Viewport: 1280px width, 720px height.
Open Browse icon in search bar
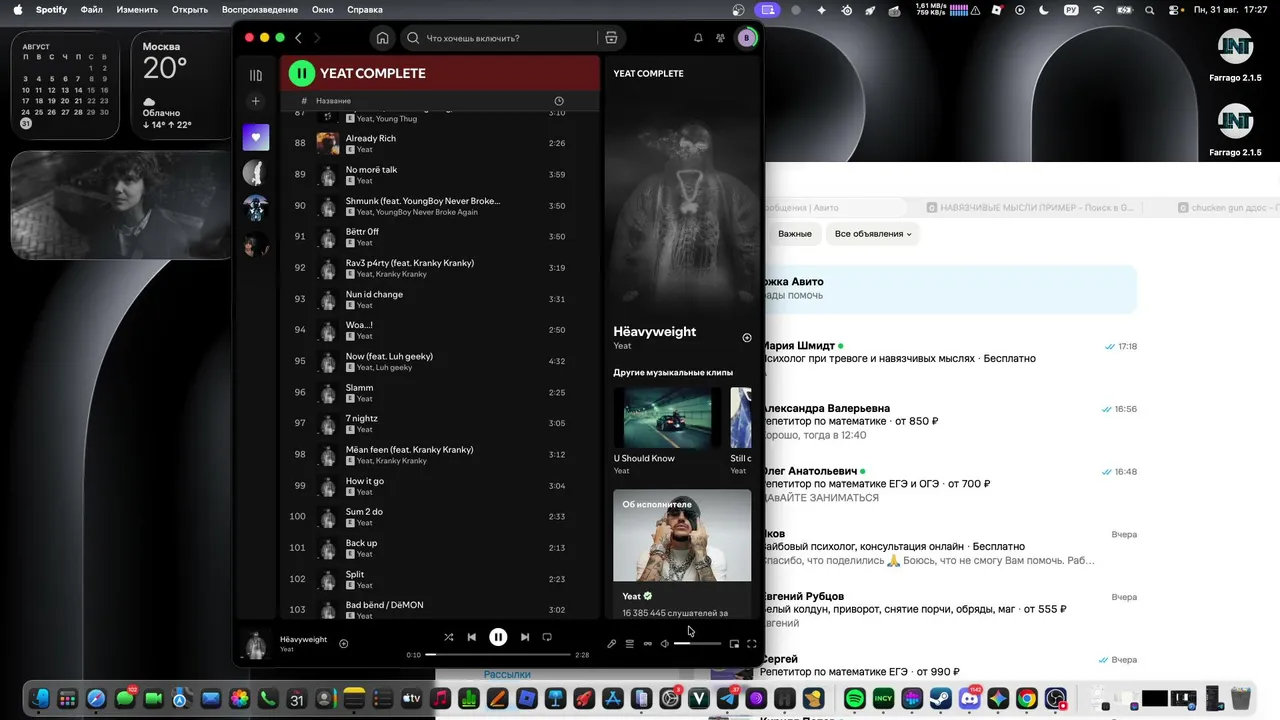[611, 38]
